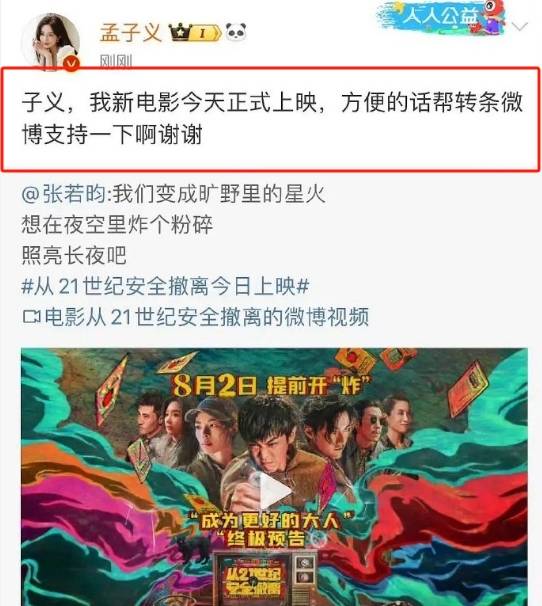Tap the TV set logo on poster
542x606 pixels.
pyautogui.click(x=265, y=580)
